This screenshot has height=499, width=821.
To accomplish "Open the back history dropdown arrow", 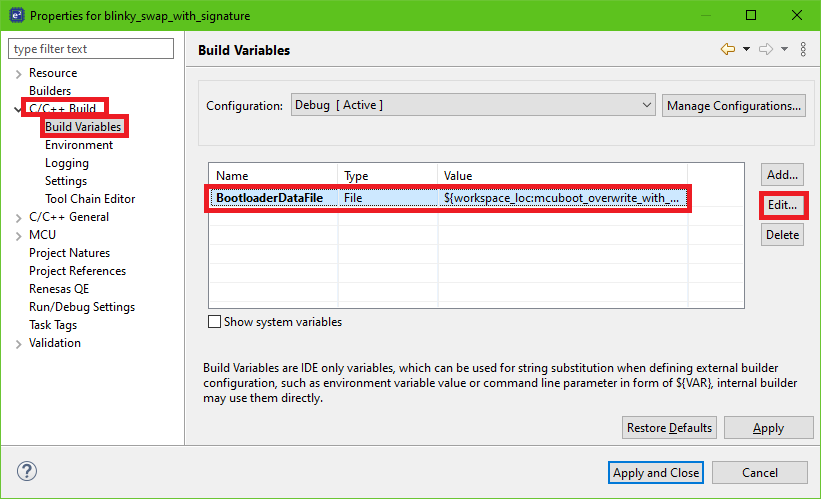I will tap(746, 49).
